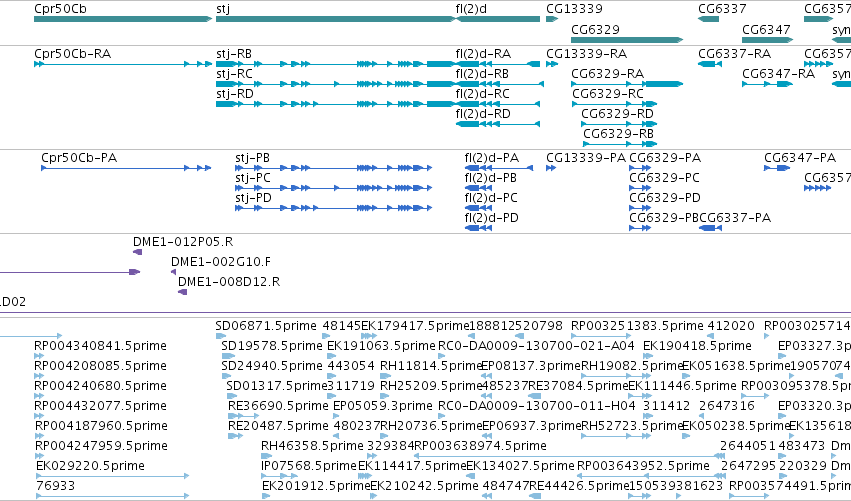Viewport: 851px width, 501px height.
Task: Select the fl(2)d-PA protein label
Action: (492, 158)
